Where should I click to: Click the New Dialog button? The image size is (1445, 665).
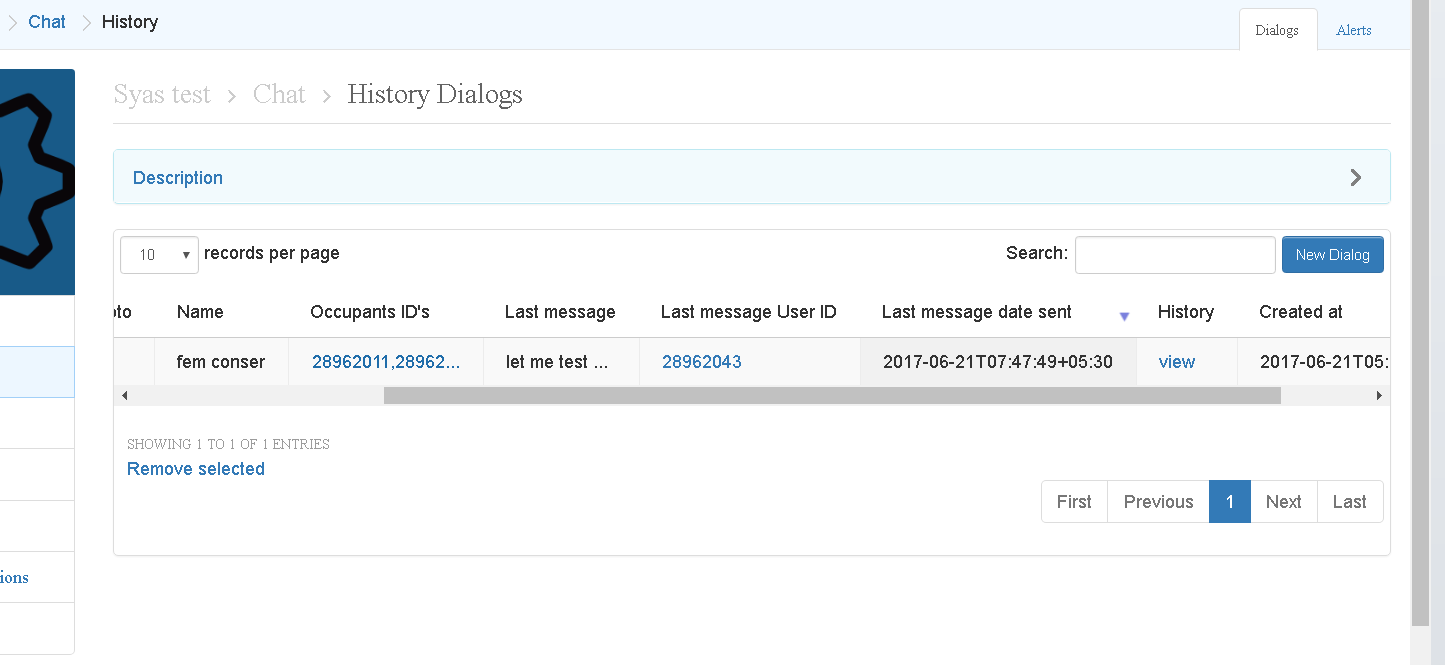tap(1332, 254)
